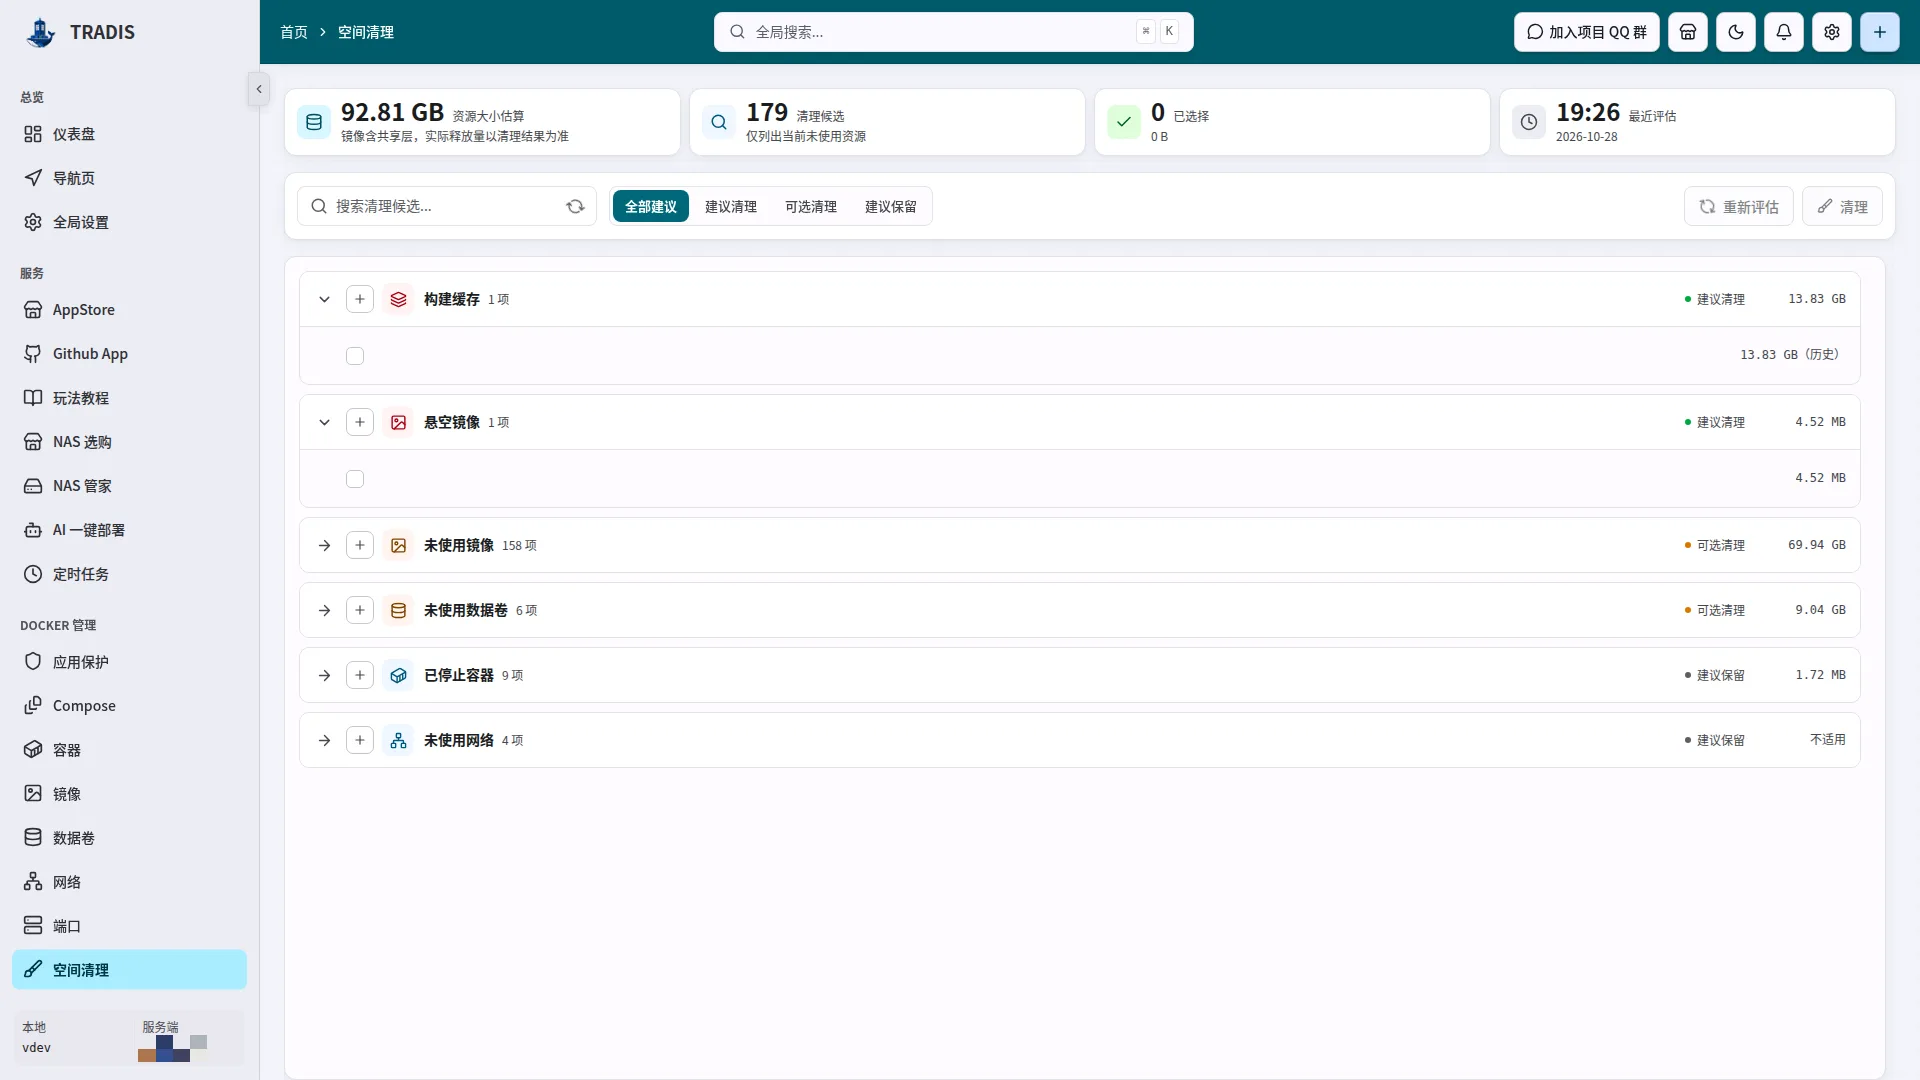Toggle dark mode moon icon
The width and height of the screenshot is (1920, 1080).
[1736, 32]
